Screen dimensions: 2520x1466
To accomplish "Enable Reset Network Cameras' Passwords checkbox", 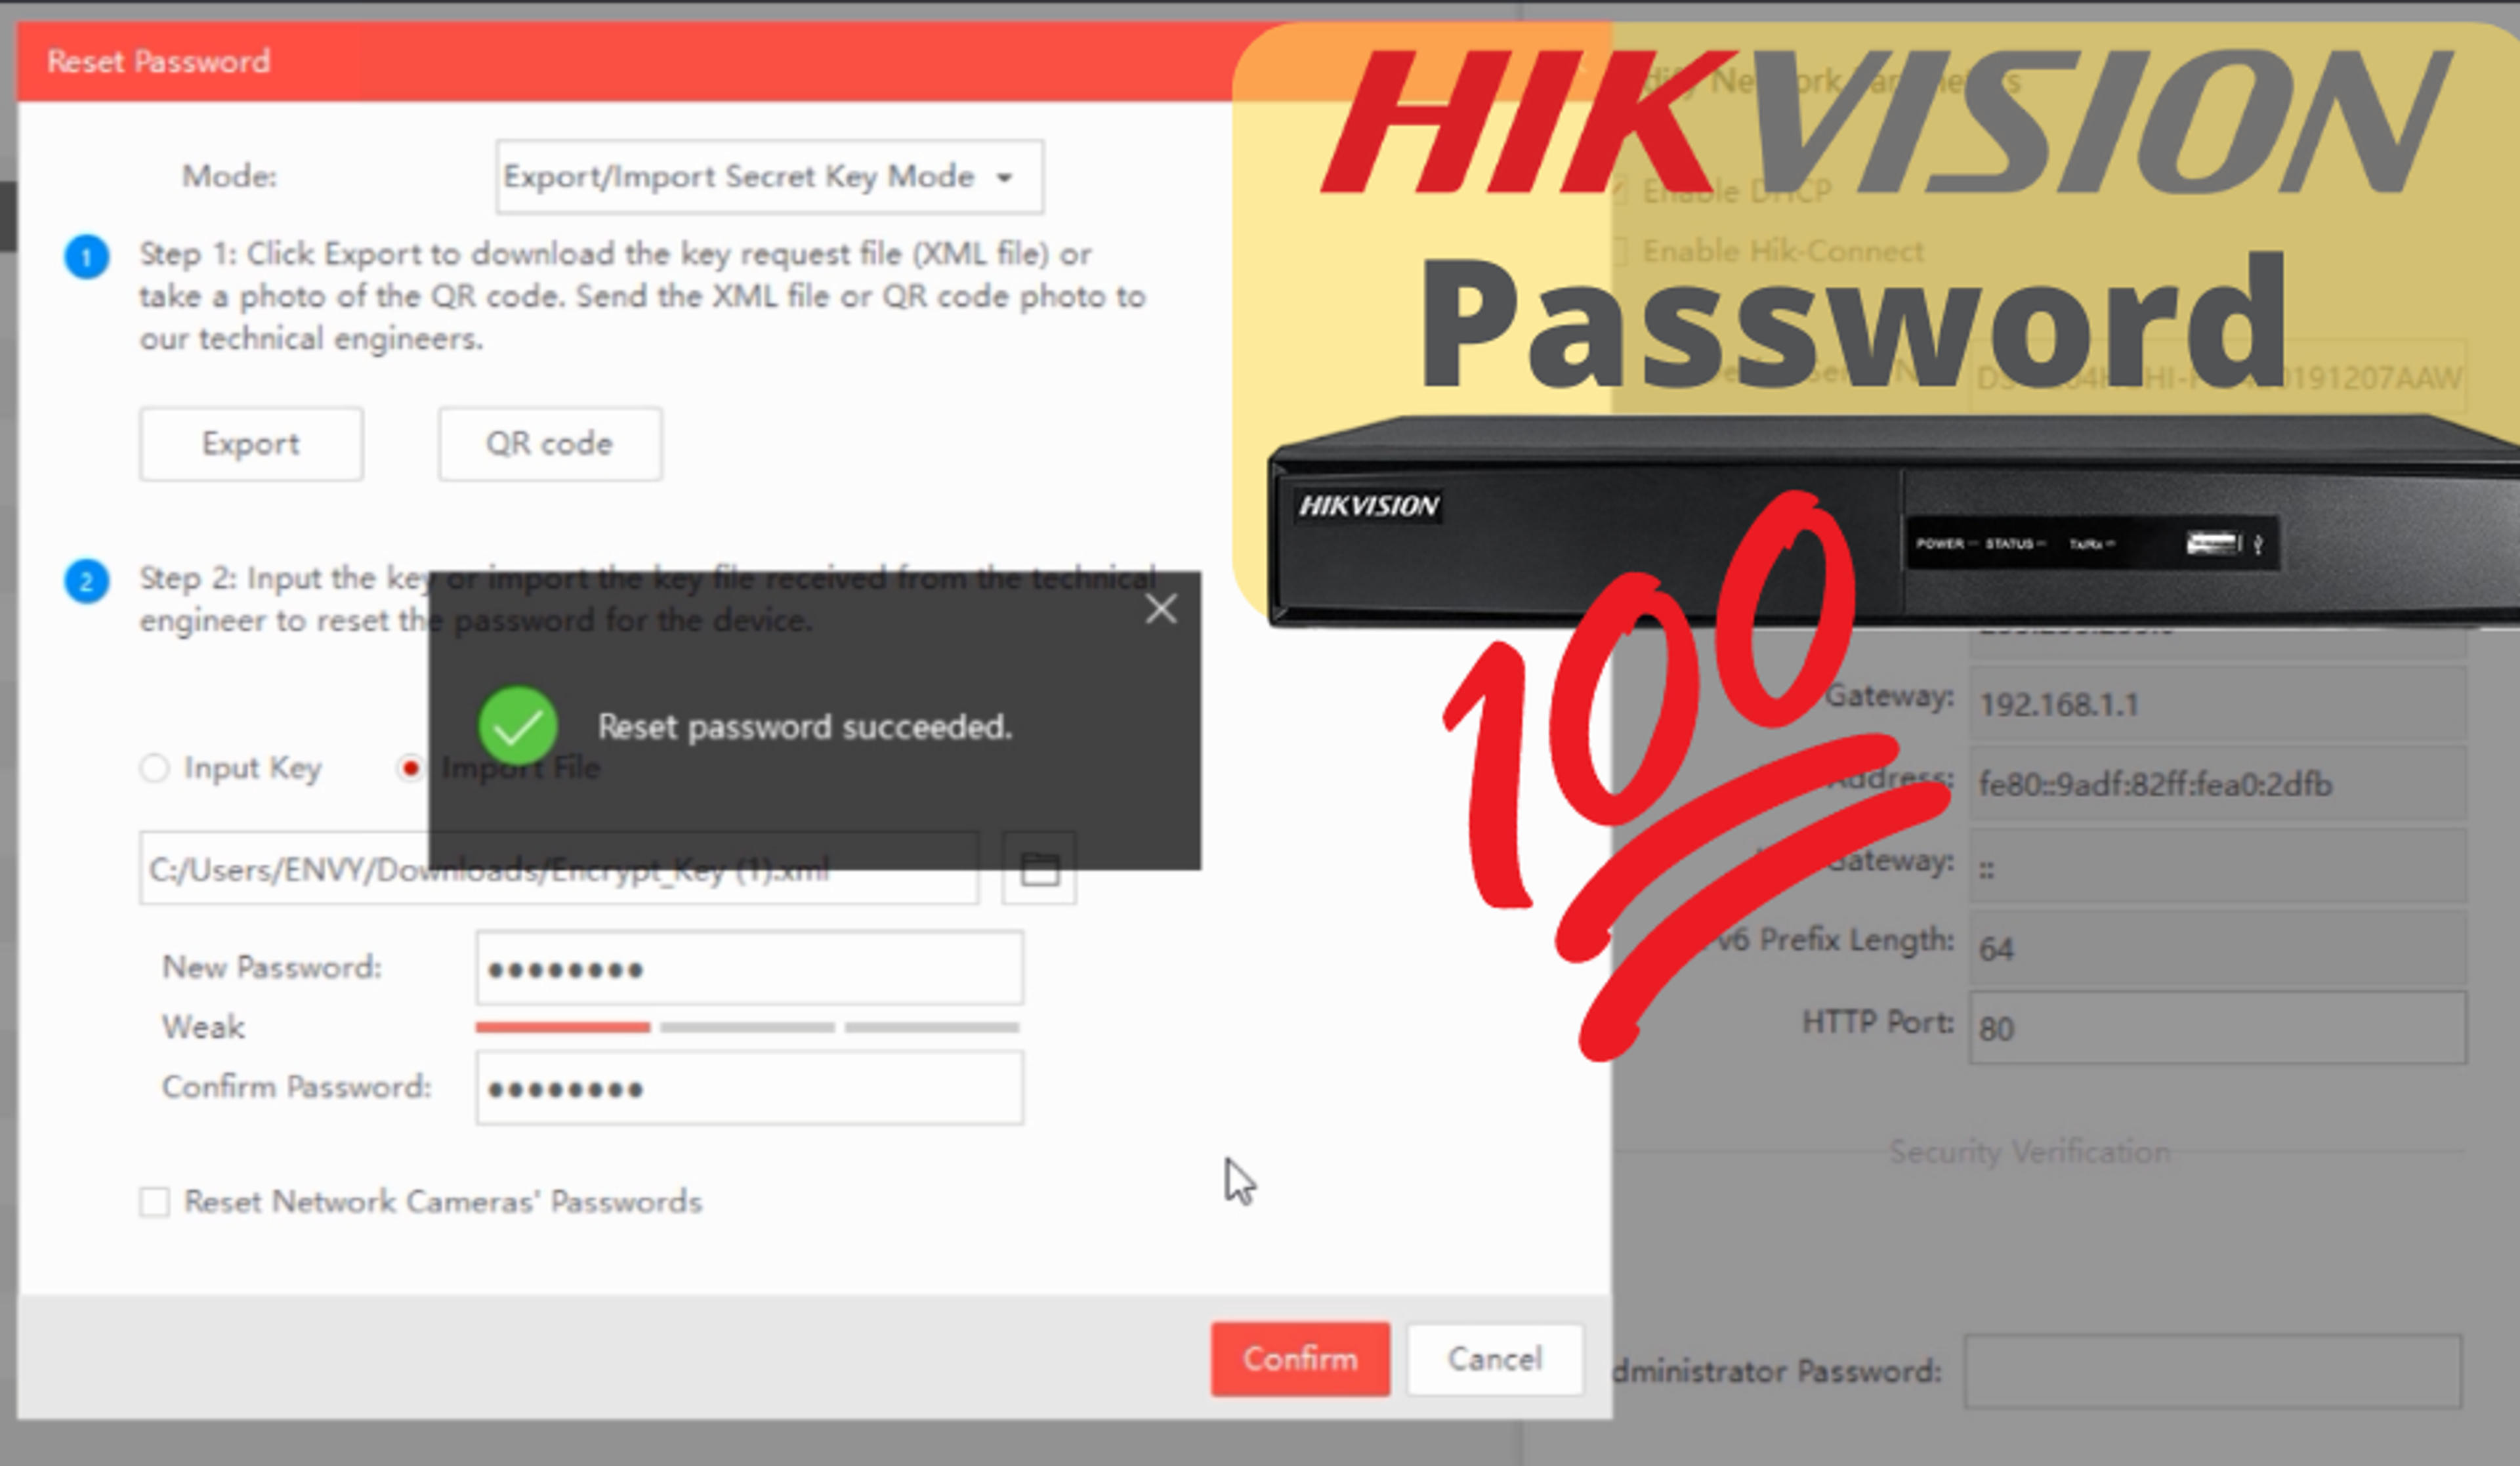I will point(154,1201).
